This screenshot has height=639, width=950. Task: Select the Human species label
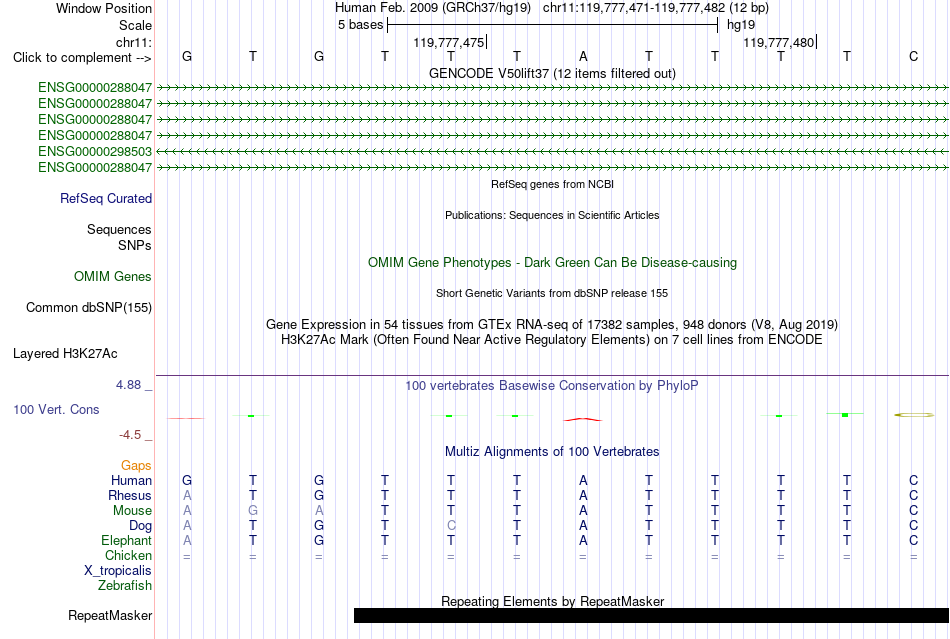click(131, 480)
